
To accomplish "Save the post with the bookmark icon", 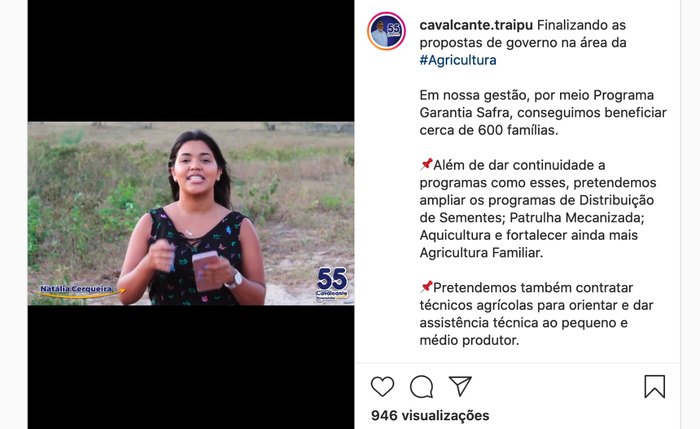I will pos(654,387).
